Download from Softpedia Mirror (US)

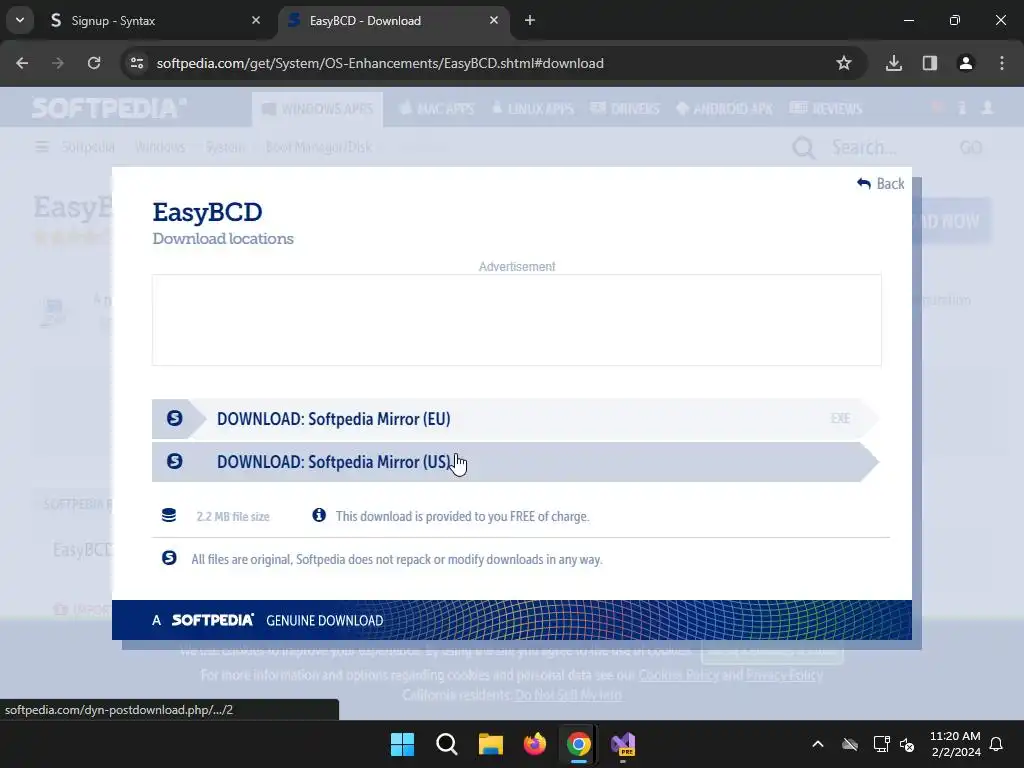coord(515,462)
